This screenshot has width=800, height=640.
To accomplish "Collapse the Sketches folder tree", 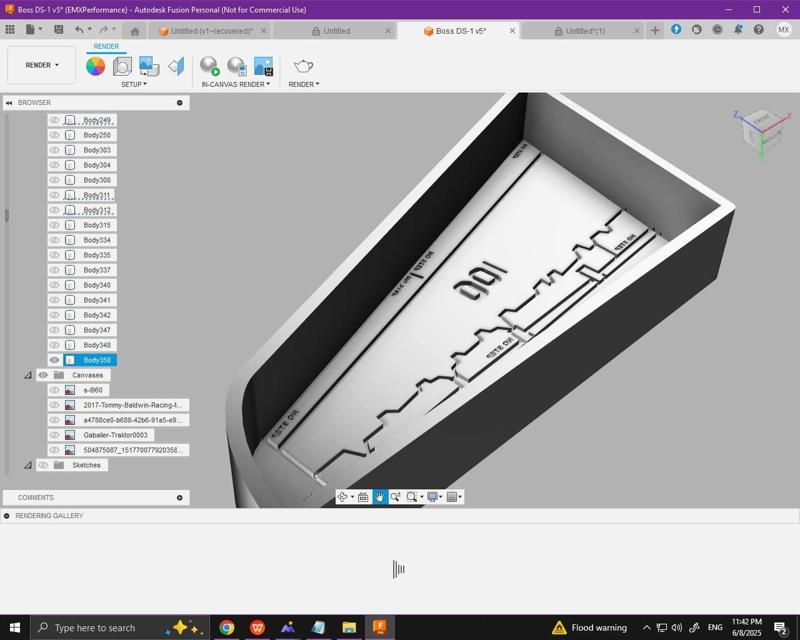I will pyautogui.click(x=28, y=465).
